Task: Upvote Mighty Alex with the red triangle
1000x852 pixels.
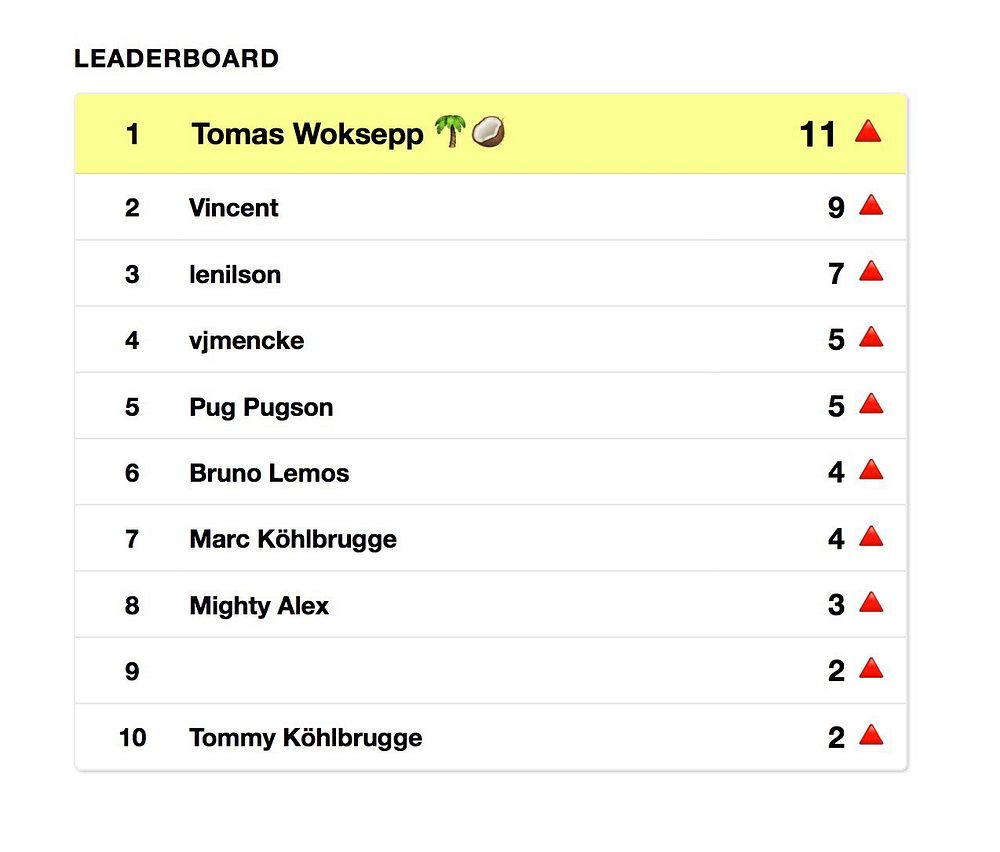Action: tap(871, 602)
